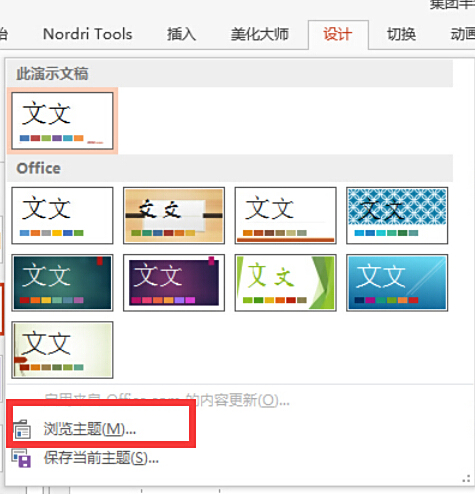Apply the default white Office theme

62,215
